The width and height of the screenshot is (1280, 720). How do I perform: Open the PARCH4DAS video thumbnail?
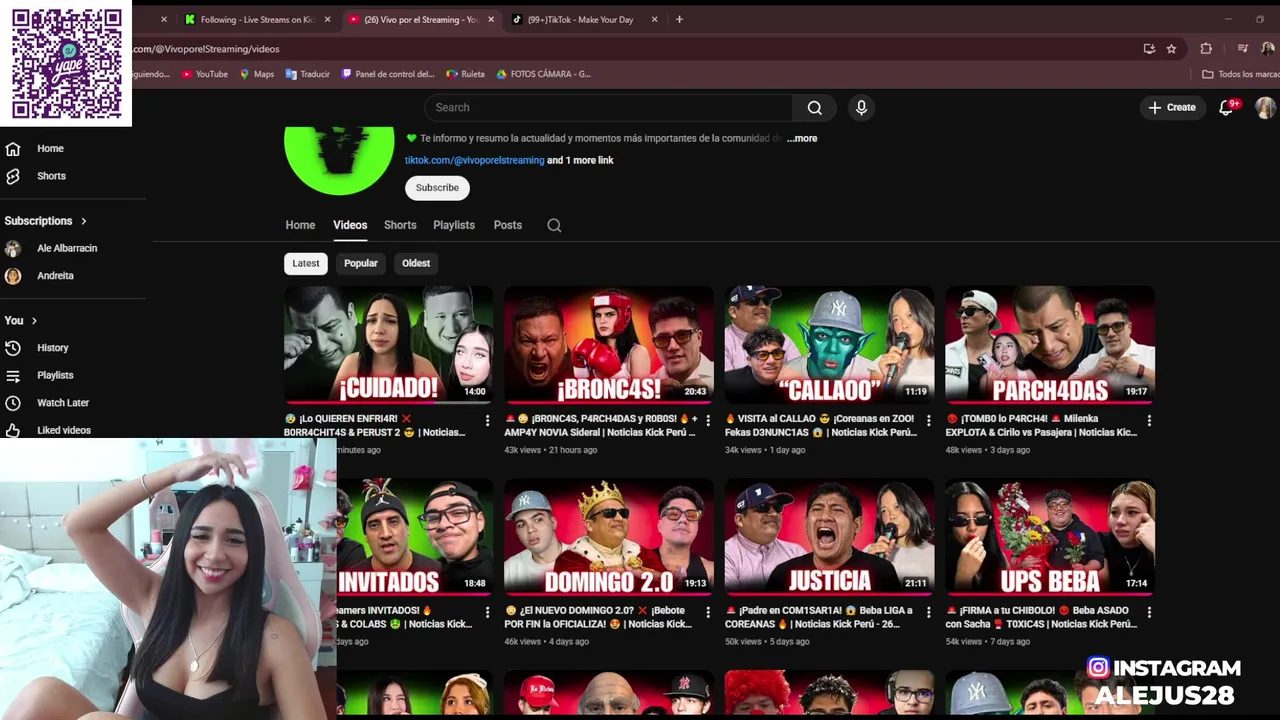(x=1050, y=345)
